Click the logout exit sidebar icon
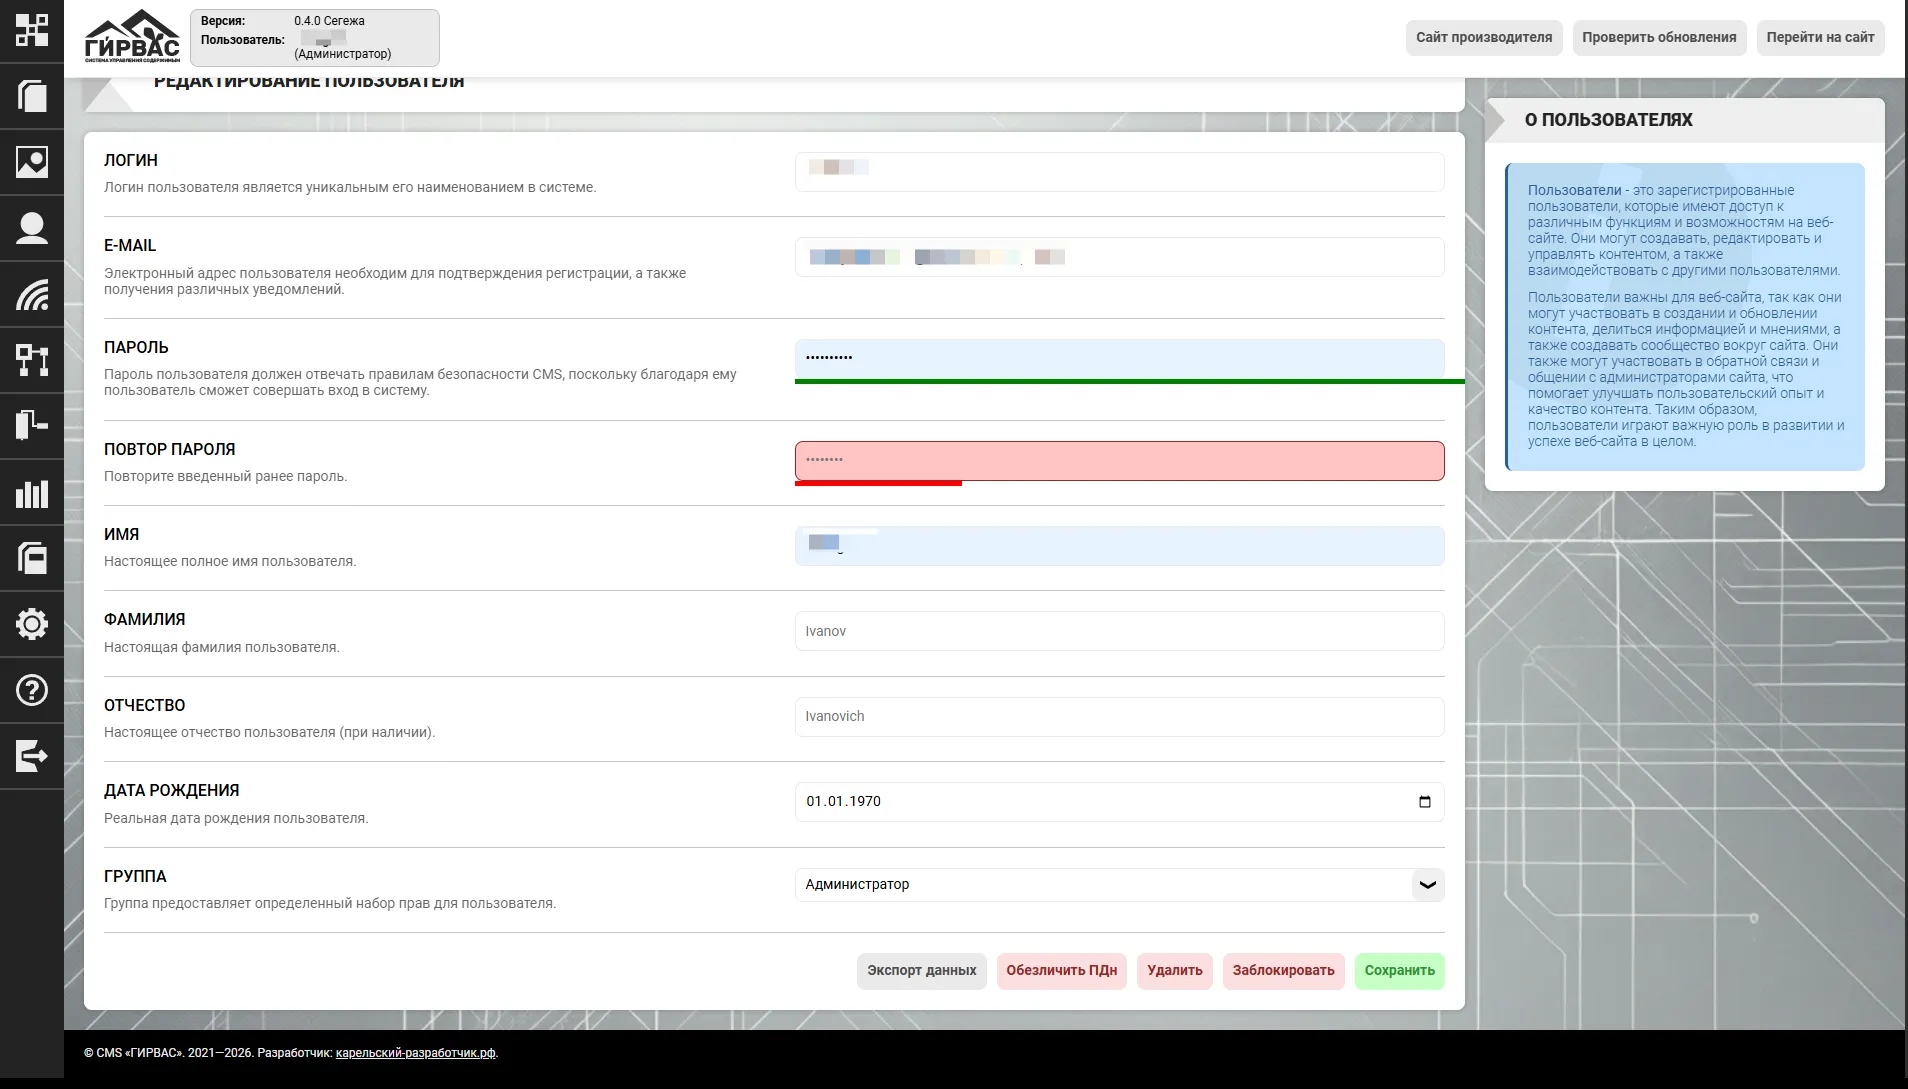 [x=32, y=755]
